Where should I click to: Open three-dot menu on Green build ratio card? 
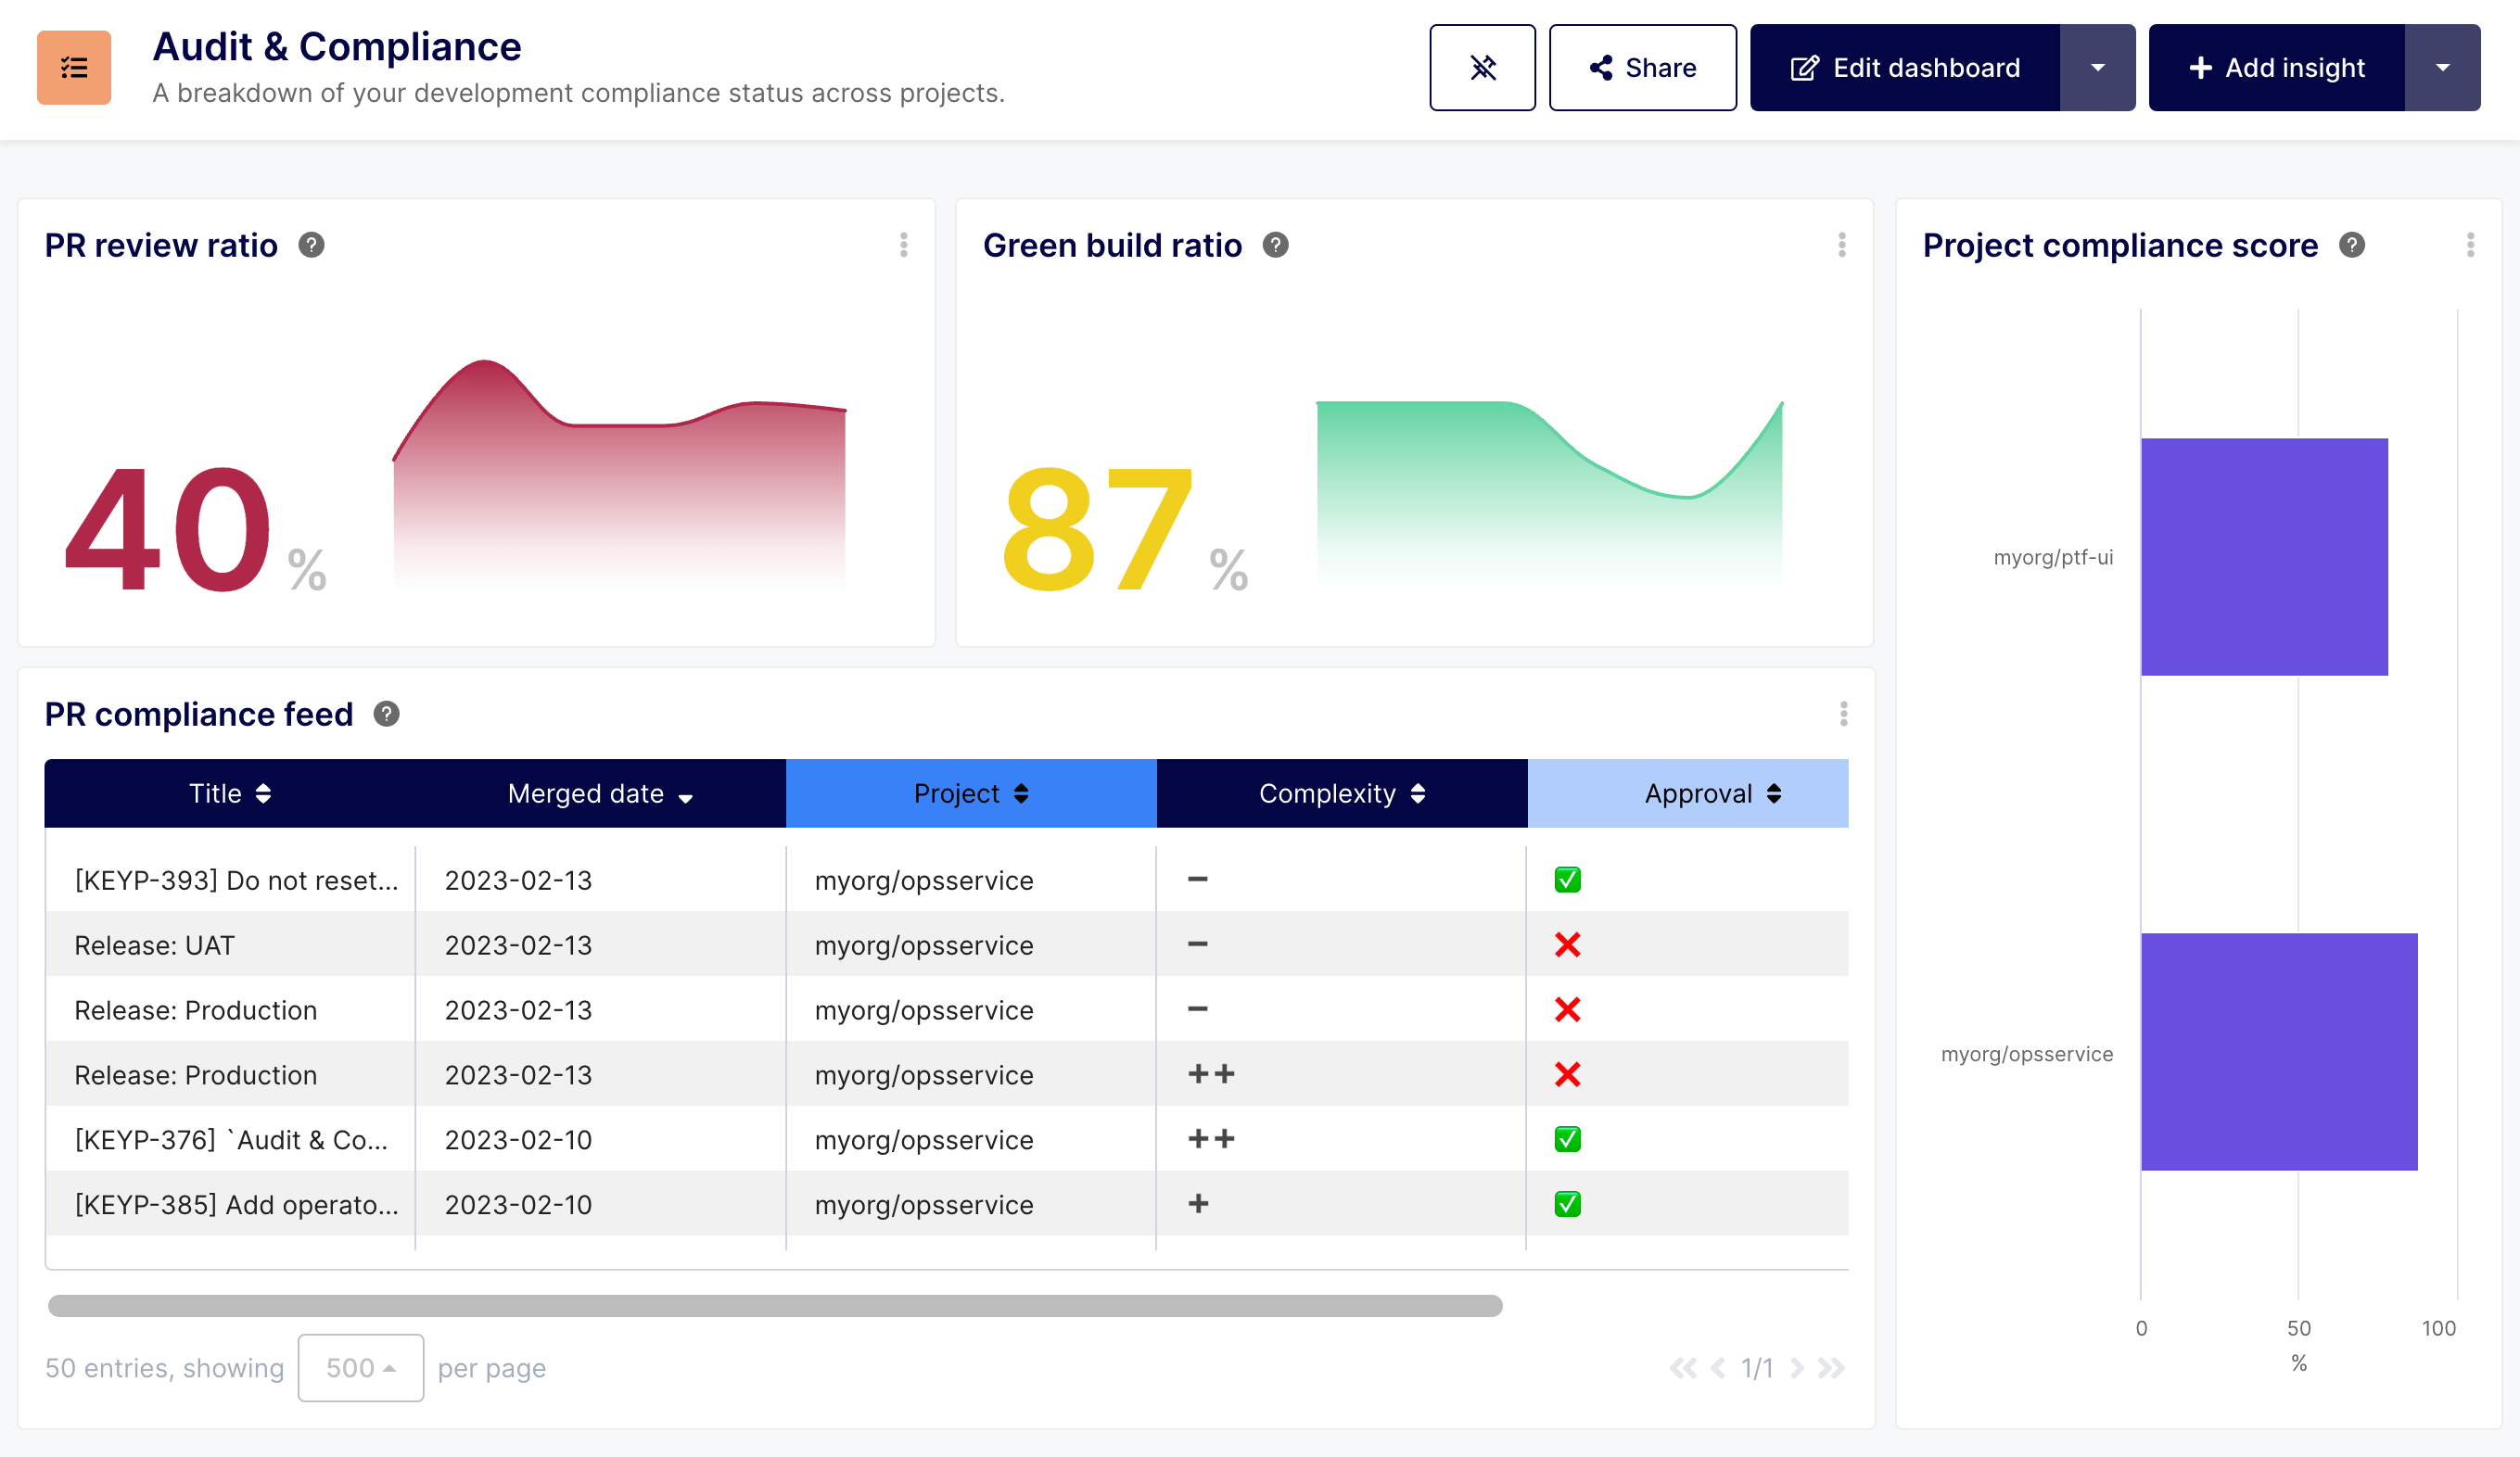[1841, 245]
